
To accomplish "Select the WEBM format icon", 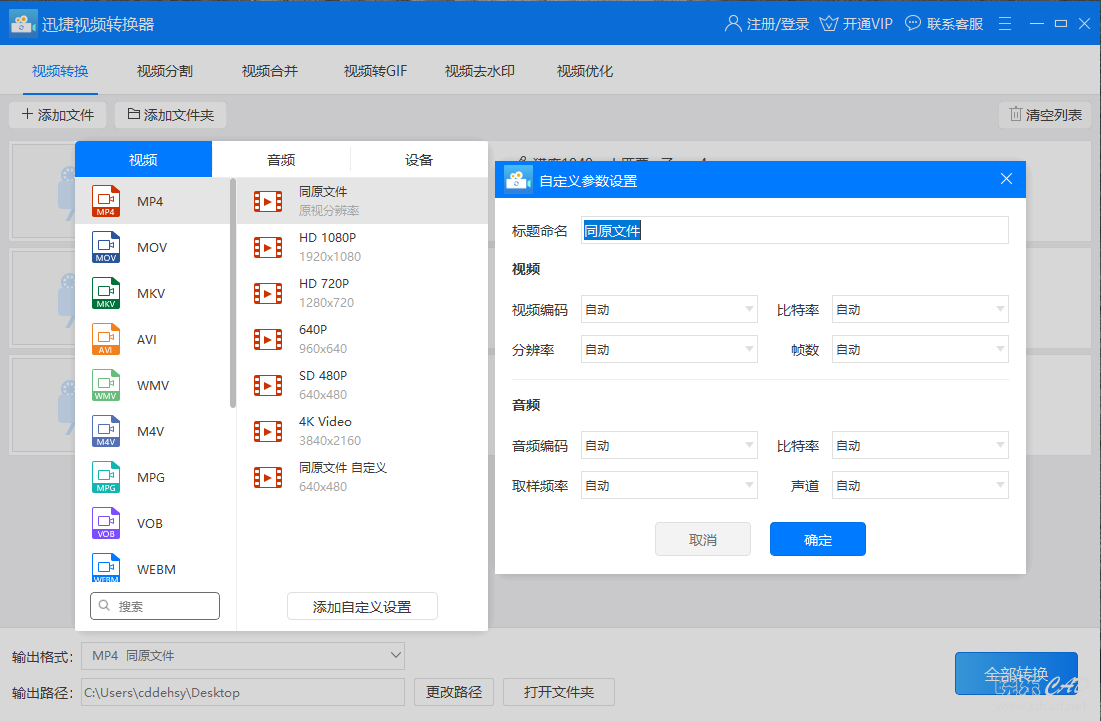I will [x=106, y=568].
